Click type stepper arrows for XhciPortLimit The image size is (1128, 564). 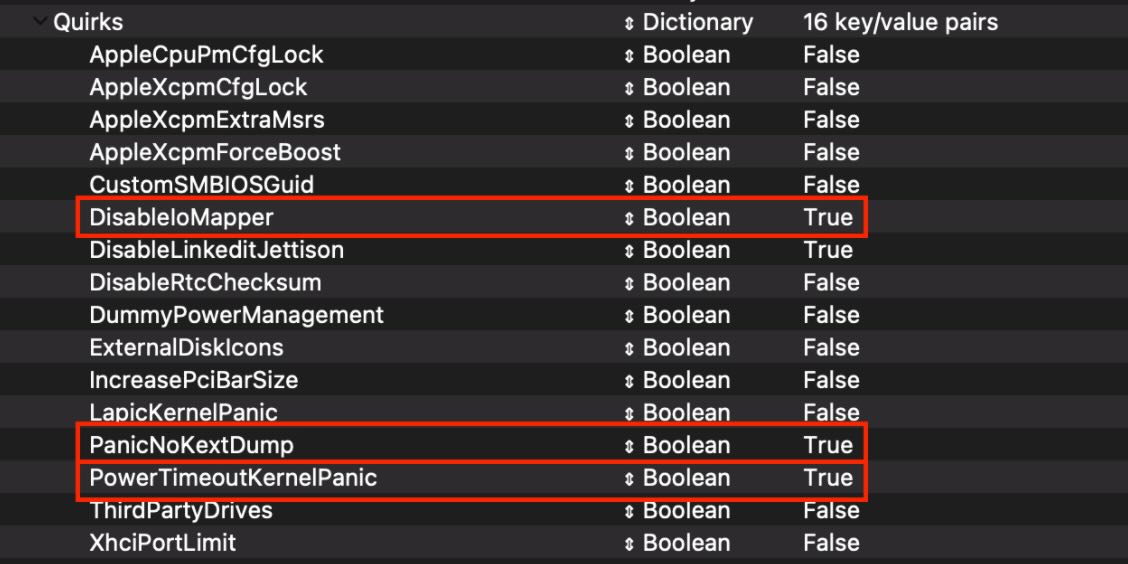629,542
